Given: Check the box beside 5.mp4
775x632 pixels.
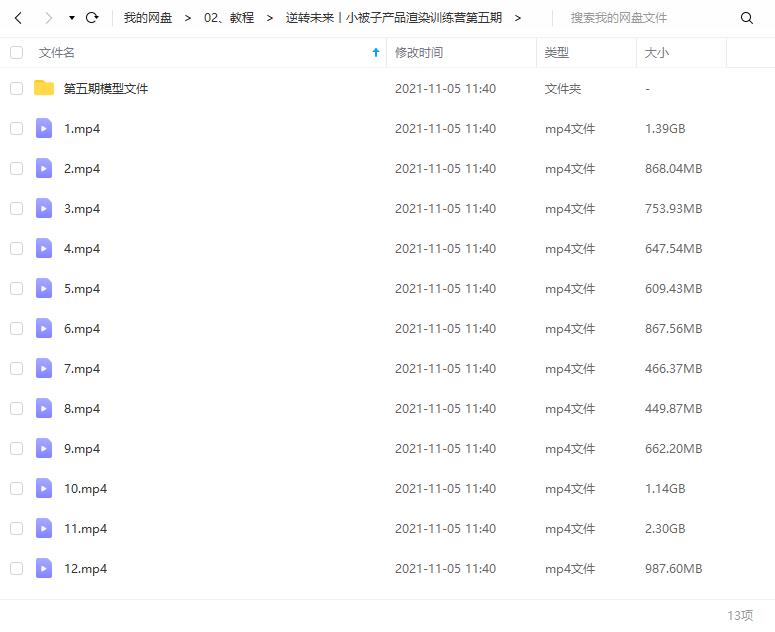Looking at the screenshot, I should click(16, 289).
